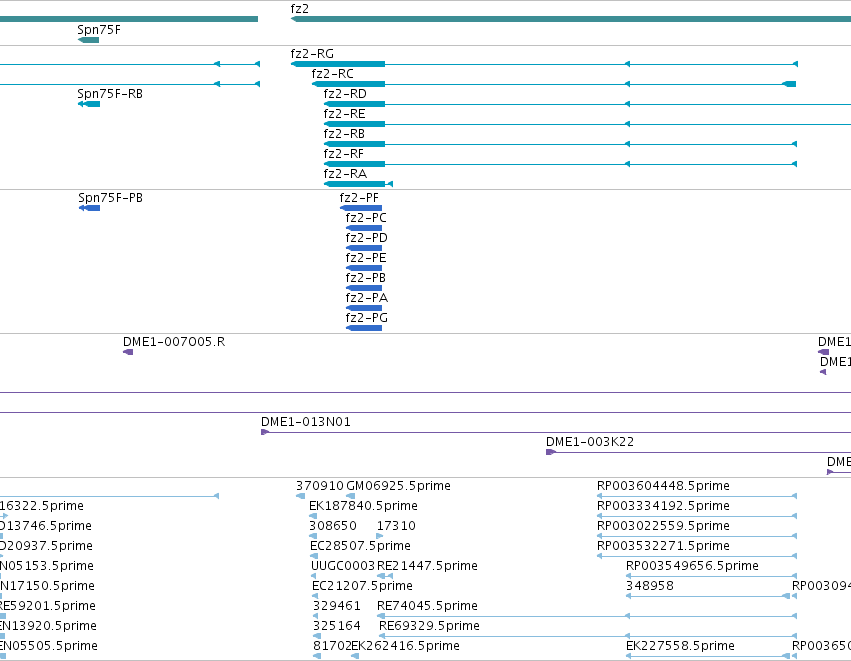
Task: Select the DME1-013N01 clone label
Action: coord(306,422)
